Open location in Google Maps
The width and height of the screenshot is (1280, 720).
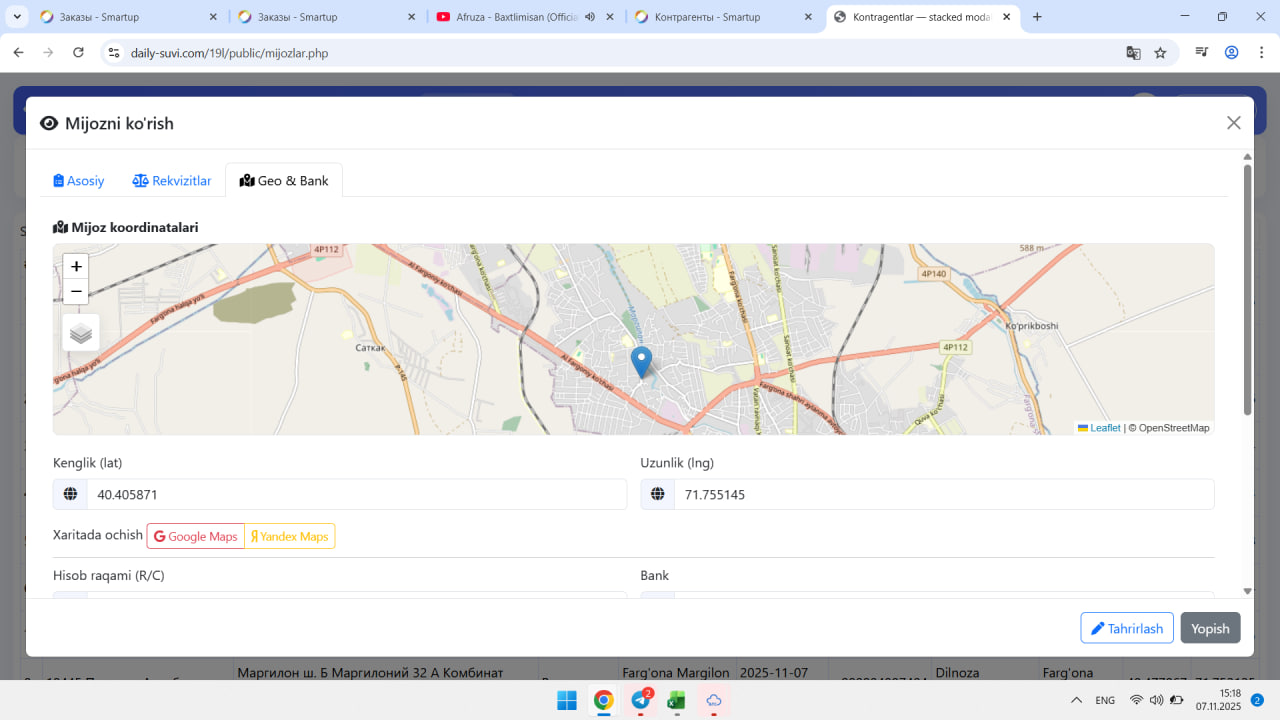pyautogui.click(x=196, y=537)
